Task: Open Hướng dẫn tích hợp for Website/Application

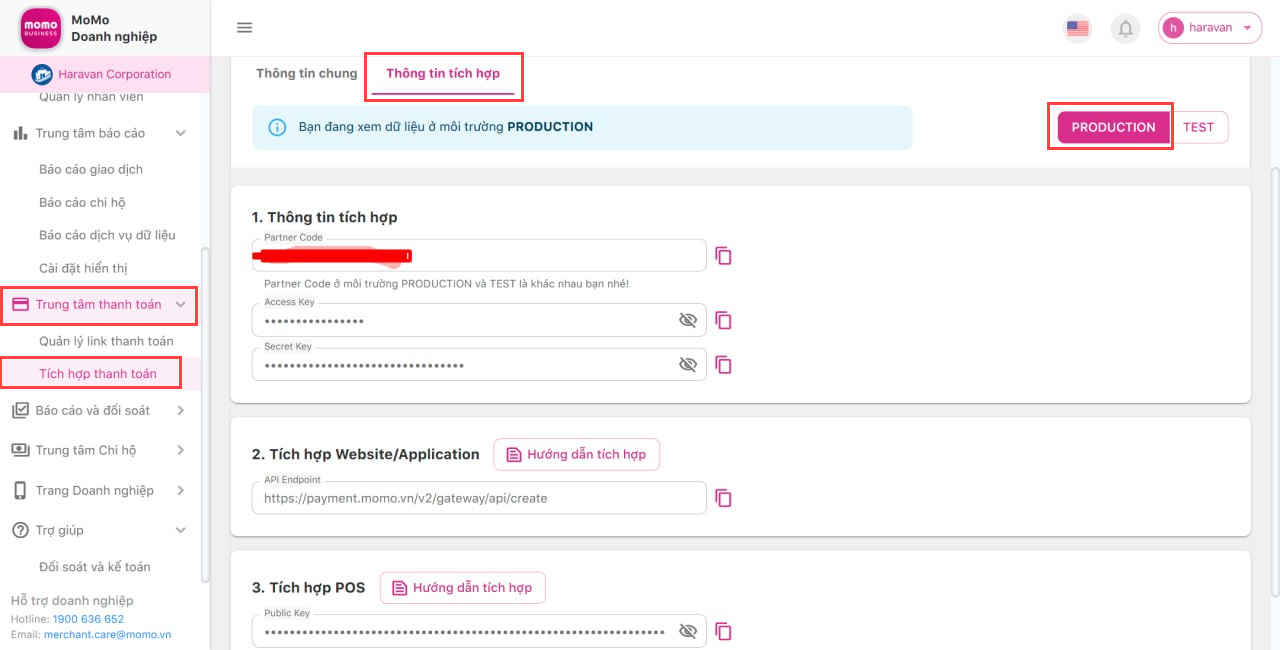Action: pos(577,454)
